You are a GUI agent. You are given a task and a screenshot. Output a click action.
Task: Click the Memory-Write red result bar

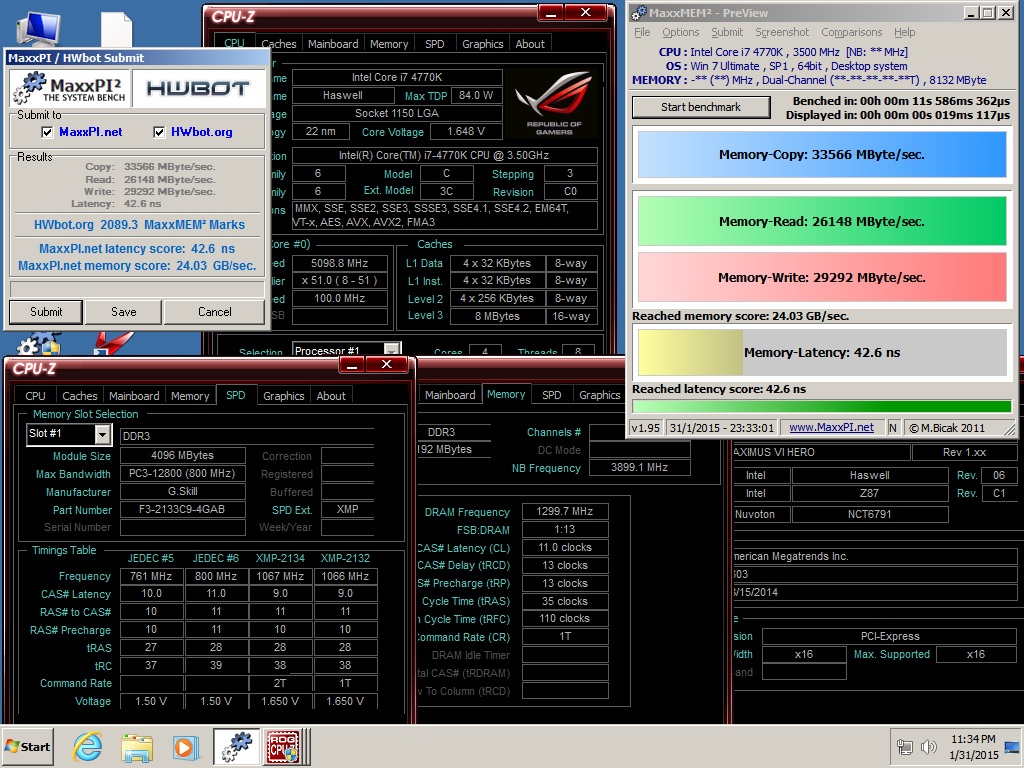[822, 278]
